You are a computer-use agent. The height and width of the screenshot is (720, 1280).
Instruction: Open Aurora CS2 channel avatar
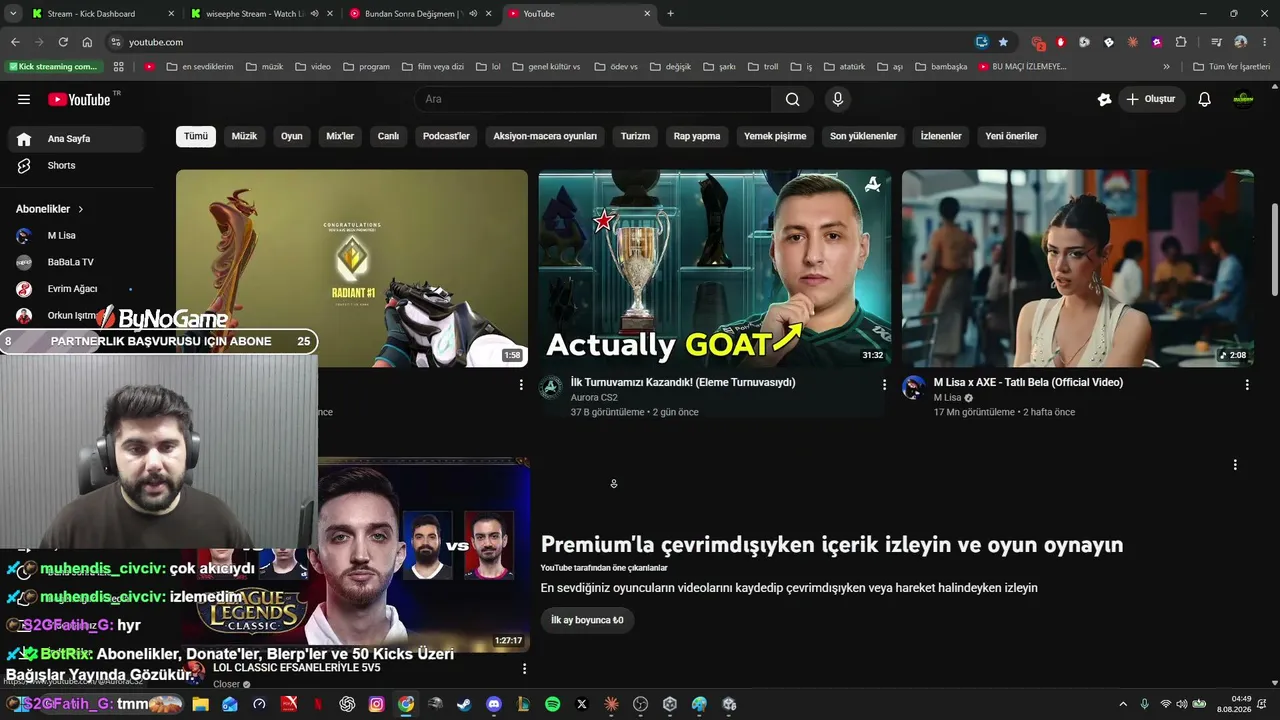pyautogui.click(x=551, y=388)
